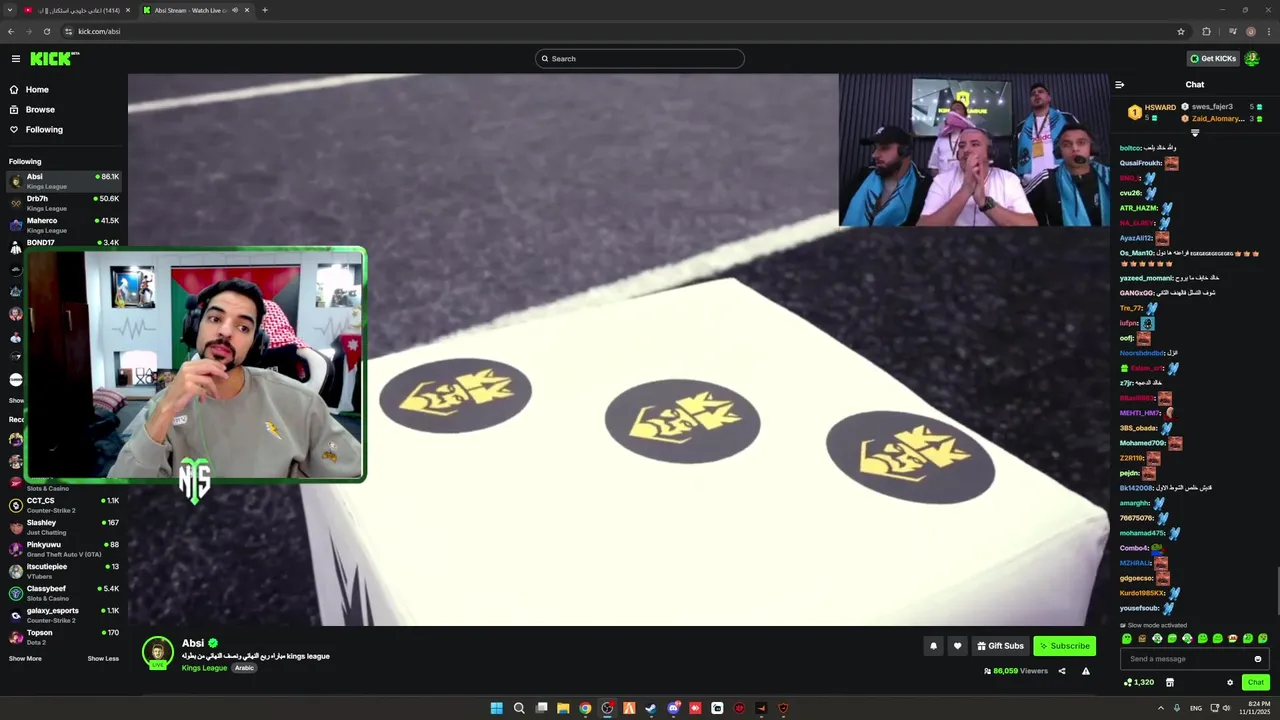Screen dimensions: 1280x720
Task: Open itscutiepiee recommended channel
Action: [x=64, y=571]
